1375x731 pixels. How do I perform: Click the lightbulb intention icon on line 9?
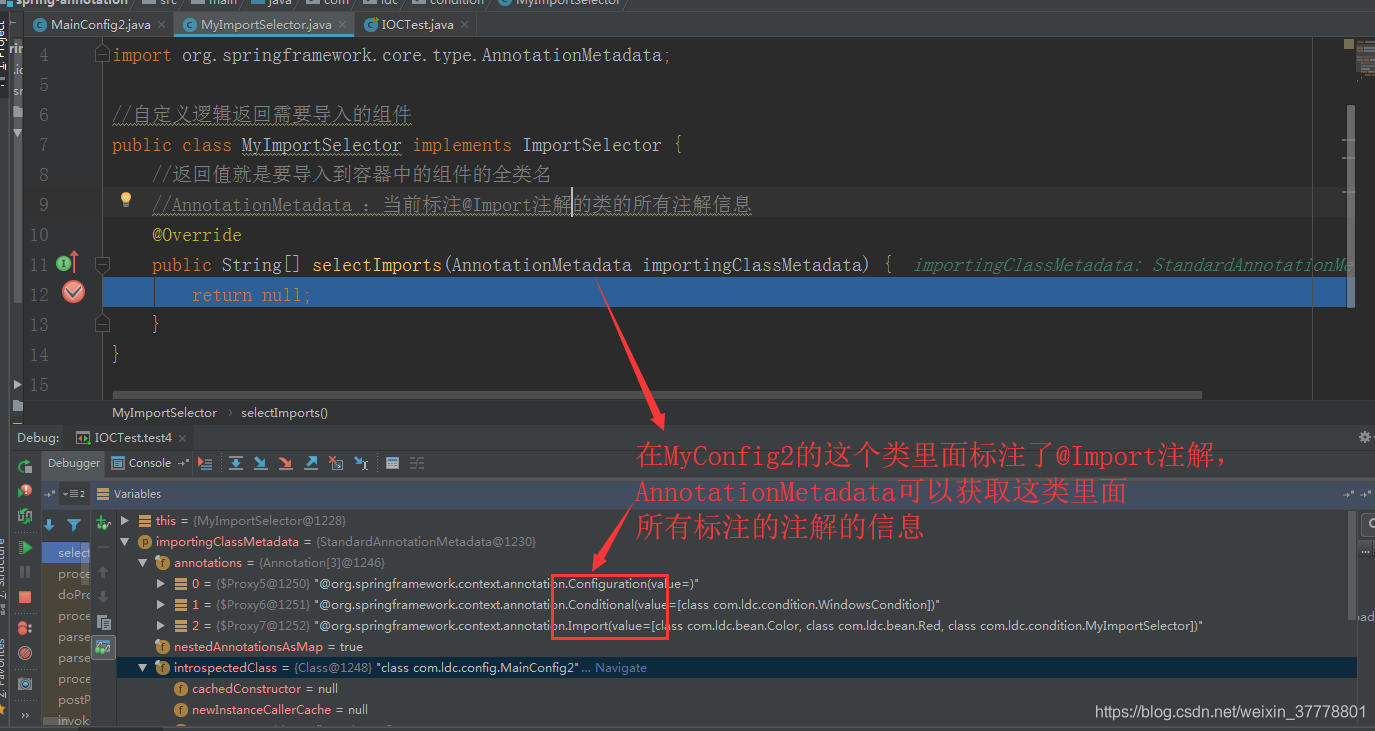tap(126, 199)
